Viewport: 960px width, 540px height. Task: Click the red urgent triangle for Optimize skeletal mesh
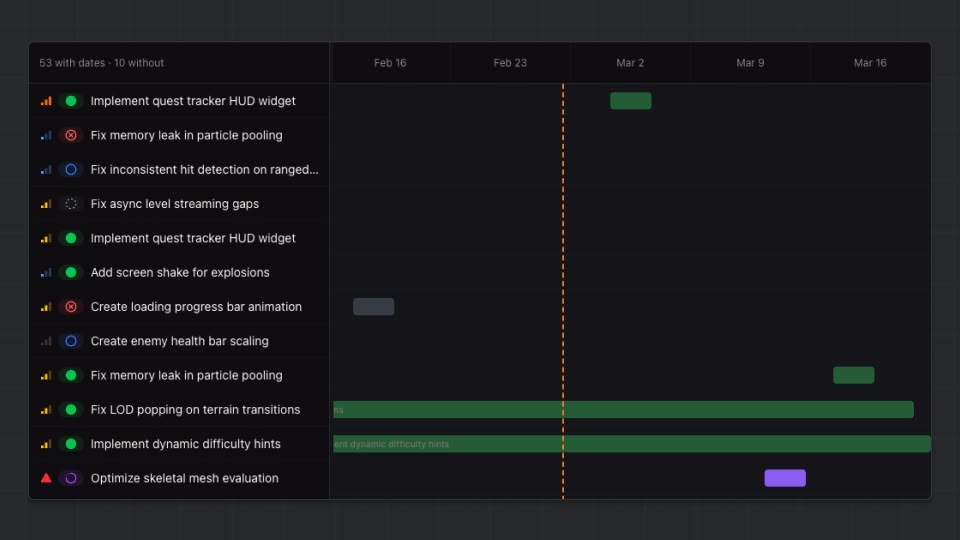click(46, 478)
